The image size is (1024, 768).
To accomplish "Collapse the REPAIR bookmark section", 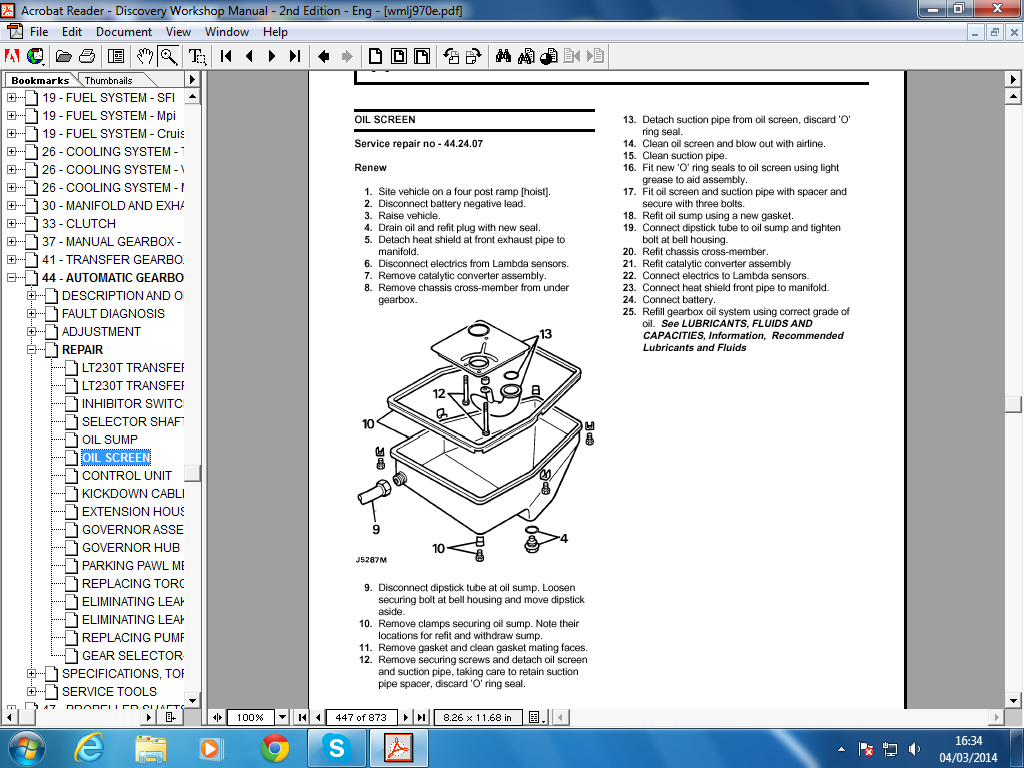I will [31, 349].
